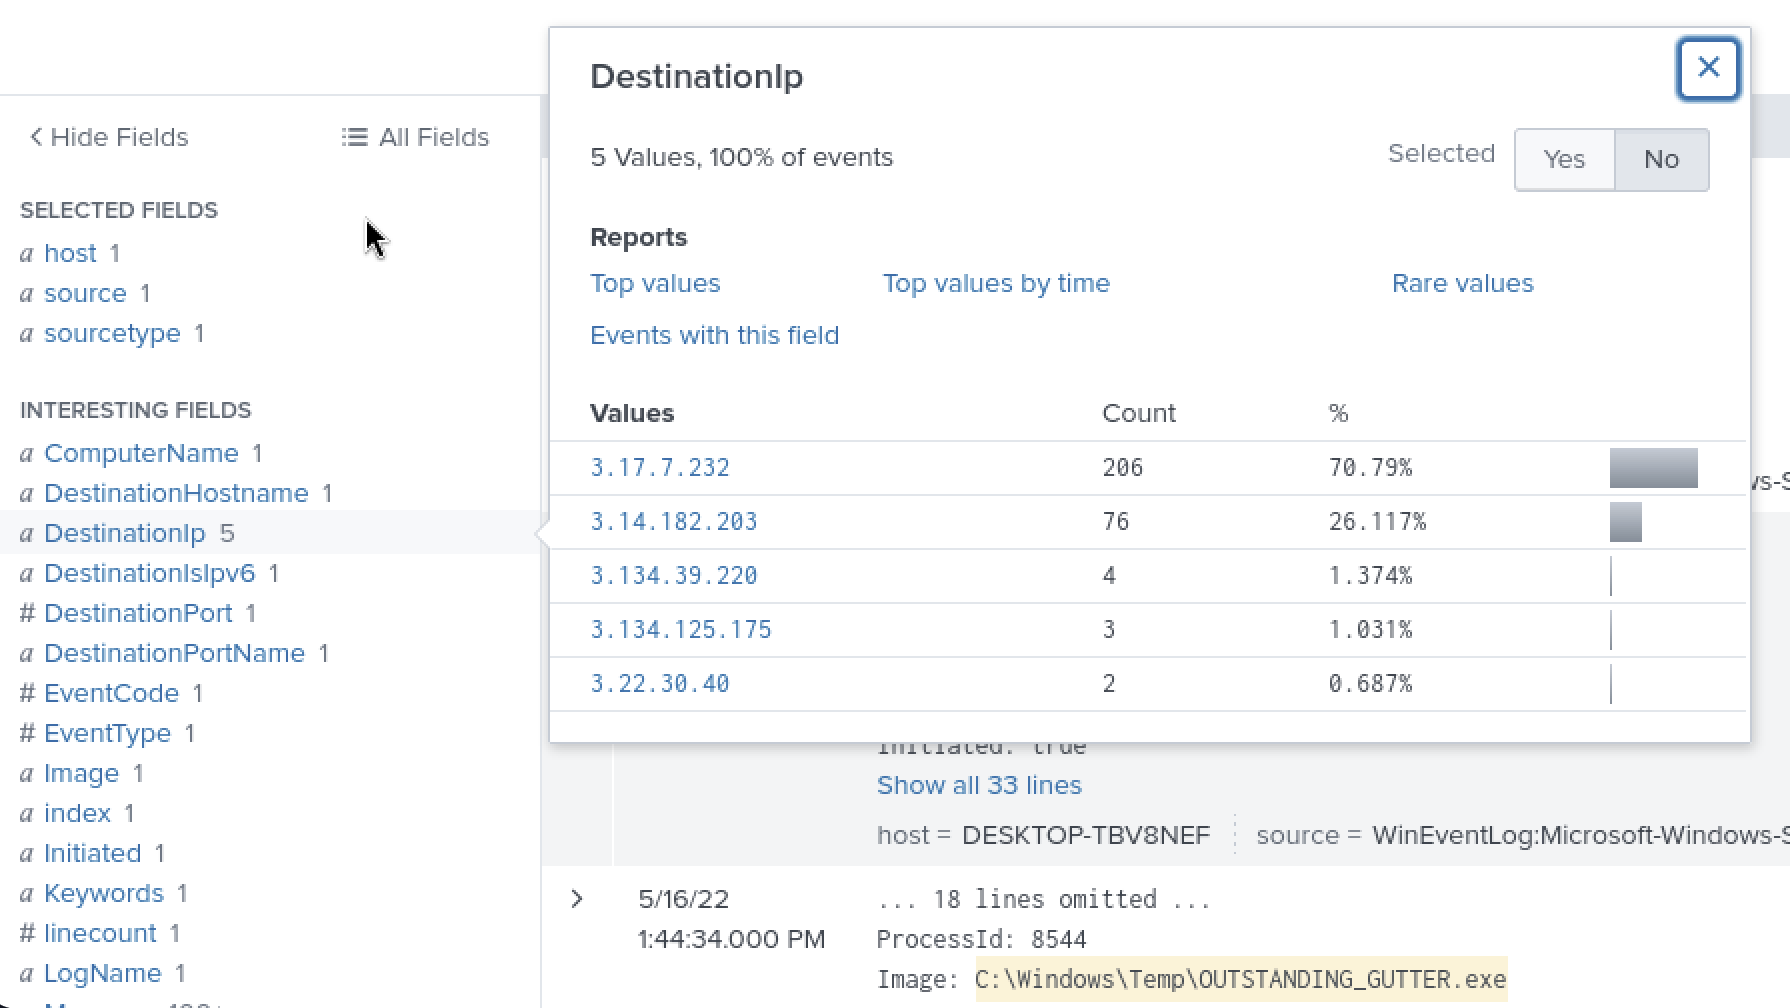Open Events with this field
This screenshot has height=1008, width=1790.
coord(714,335)
